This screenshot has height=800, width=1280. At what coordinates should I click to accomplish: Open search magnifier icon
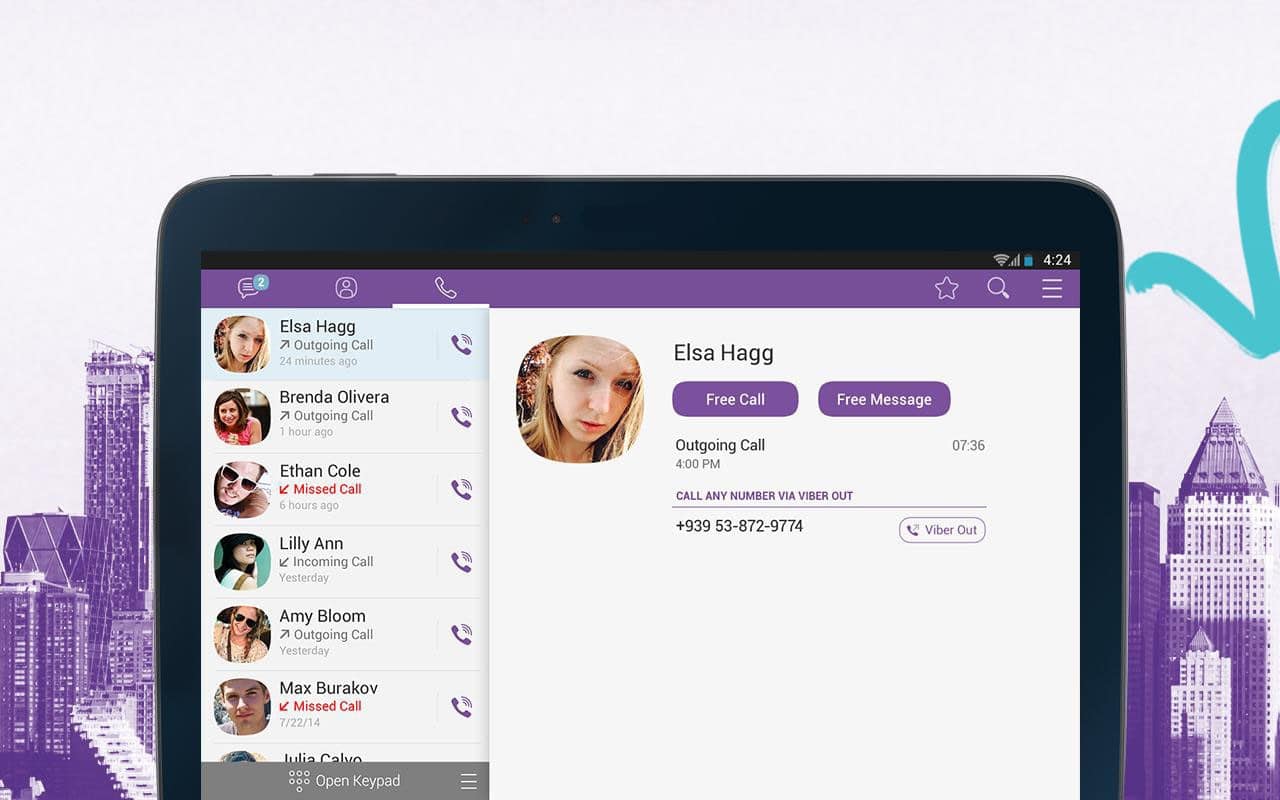998,288
